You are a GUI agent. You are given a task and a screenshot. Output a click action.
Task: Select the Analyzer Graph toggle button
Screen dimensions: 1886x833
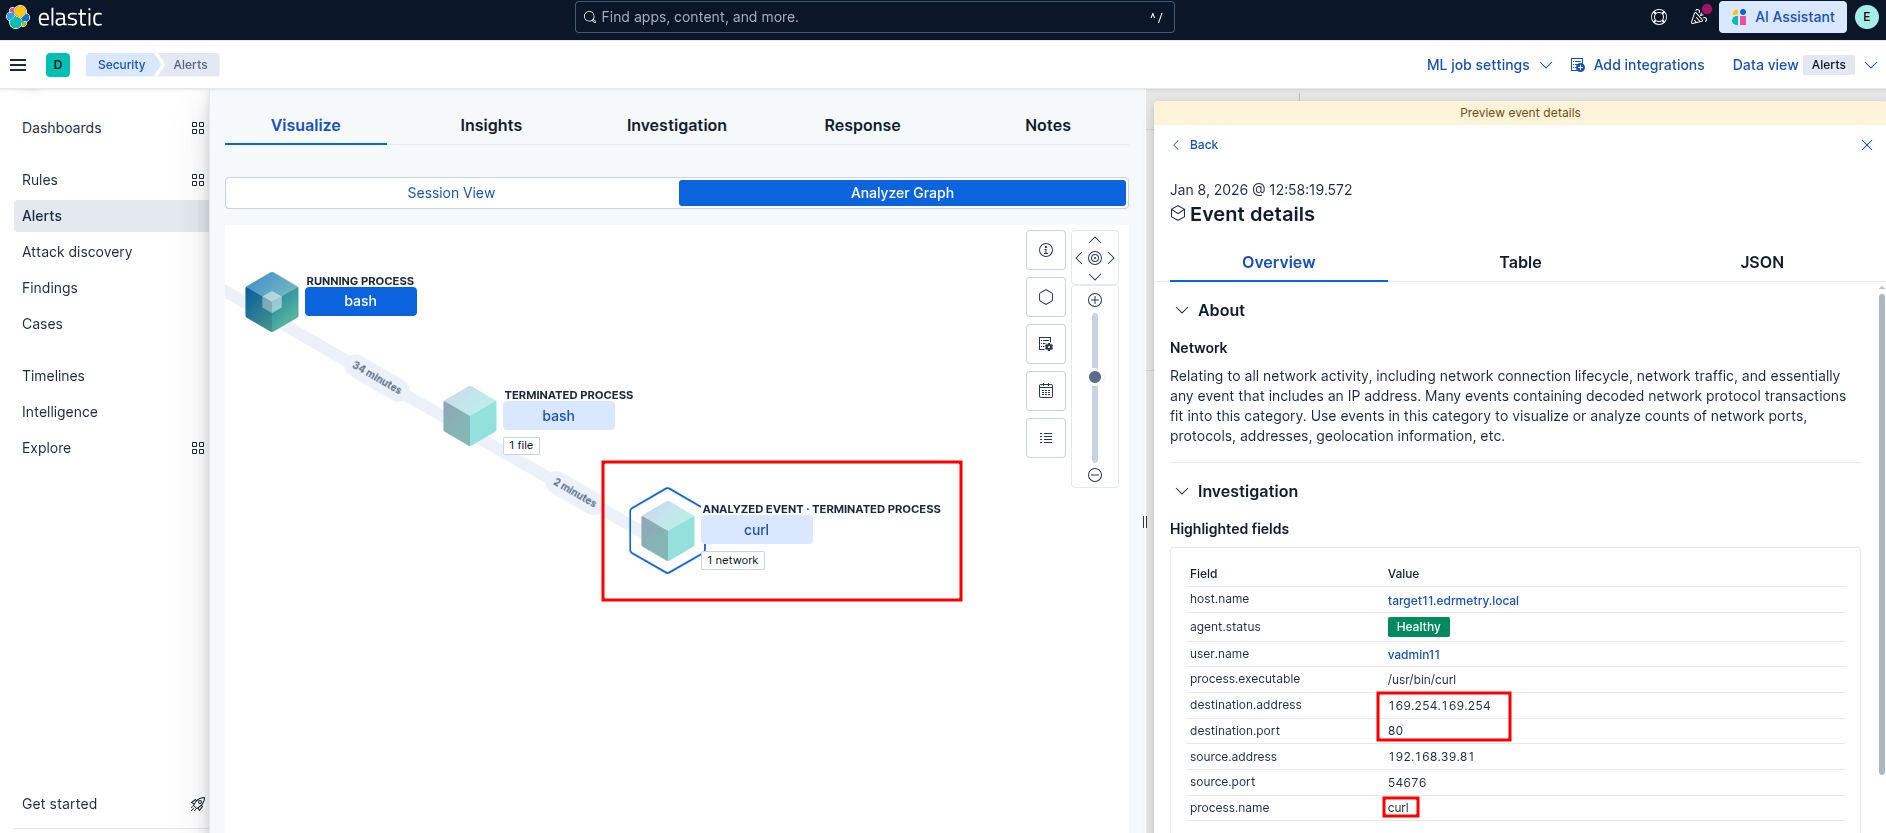902,193
